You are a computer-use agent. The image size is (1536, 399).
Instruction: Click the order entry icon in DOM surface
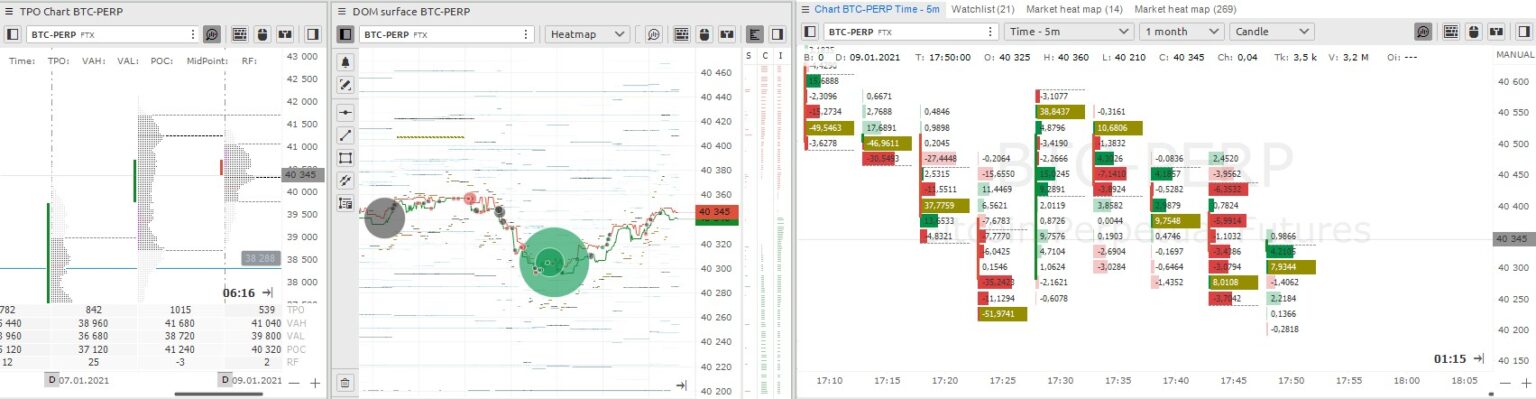[726, 34]
